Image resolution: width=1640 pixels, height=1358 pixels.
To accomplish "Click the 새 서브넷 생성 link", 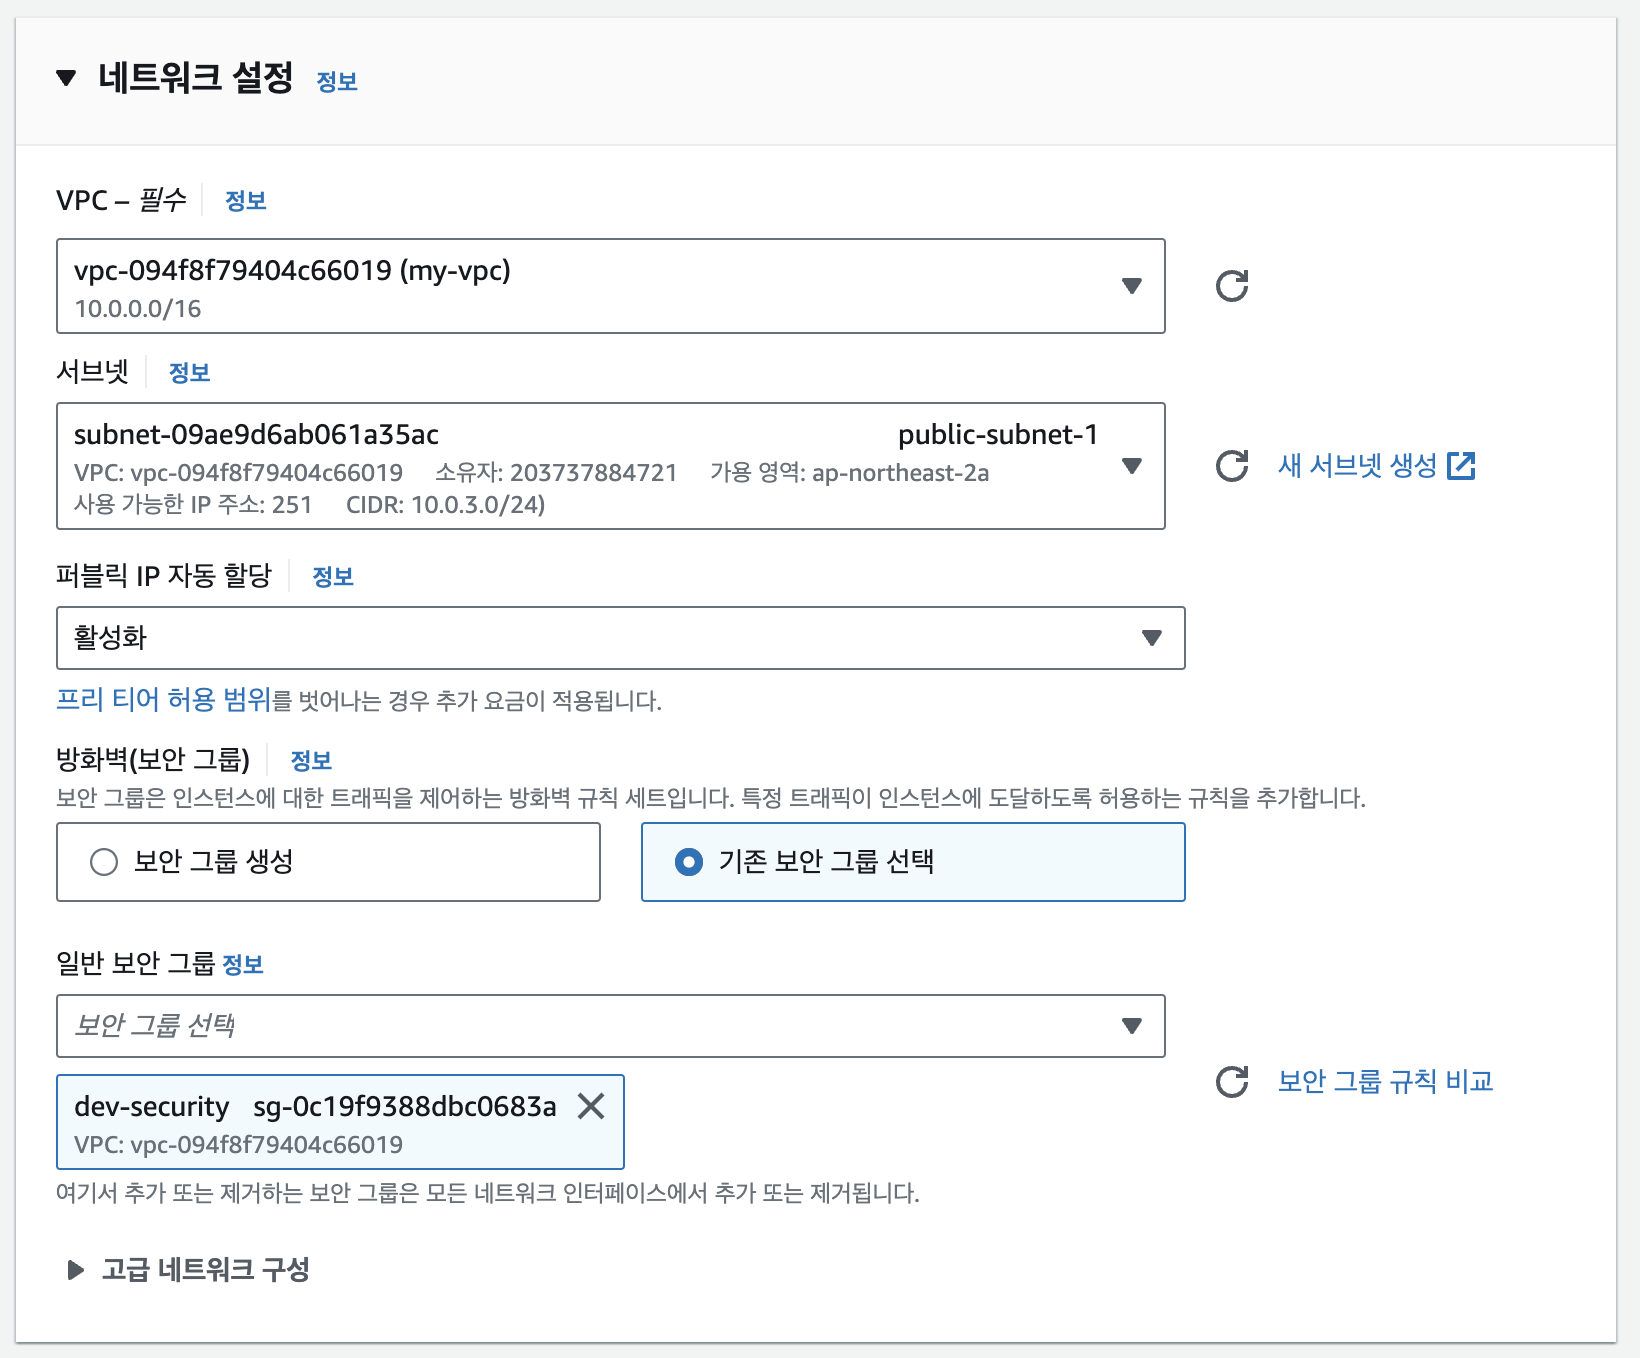I will pos(1357,464).
